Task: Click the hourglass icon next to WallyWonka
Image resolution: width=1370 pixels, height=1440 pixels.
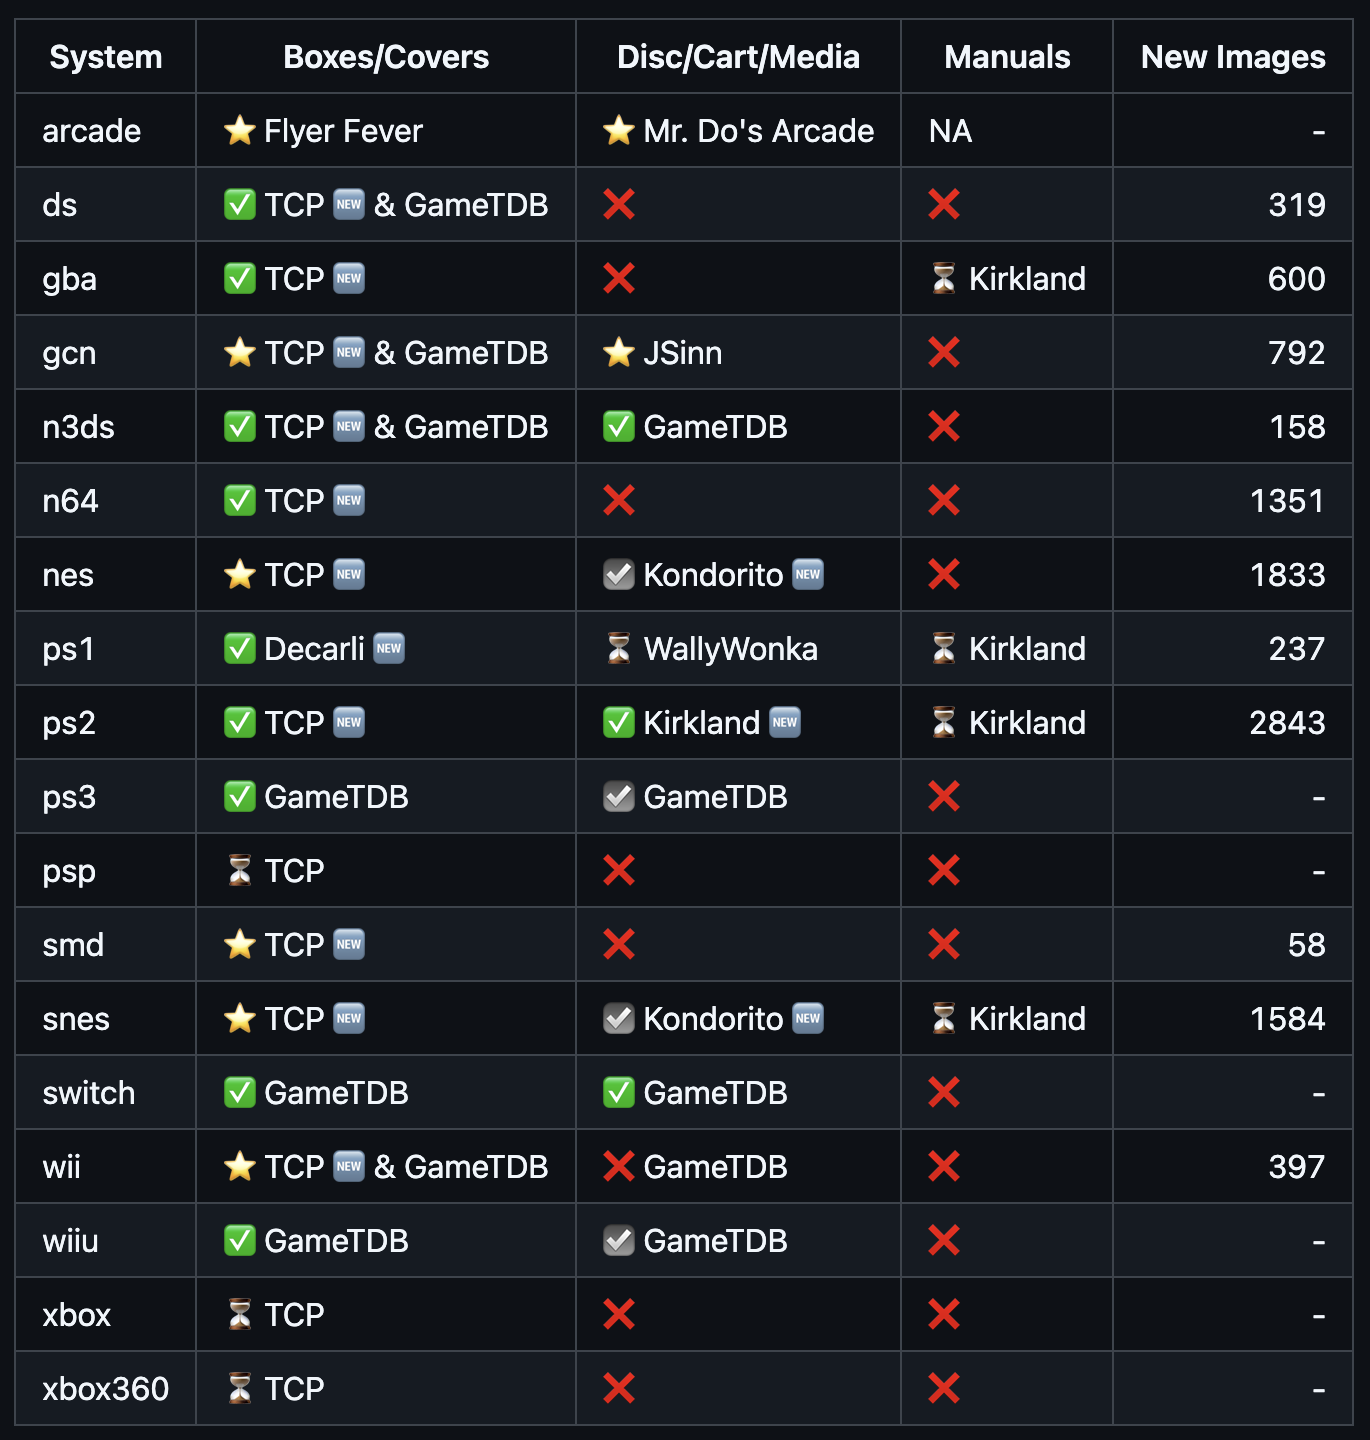Action: 619,648
